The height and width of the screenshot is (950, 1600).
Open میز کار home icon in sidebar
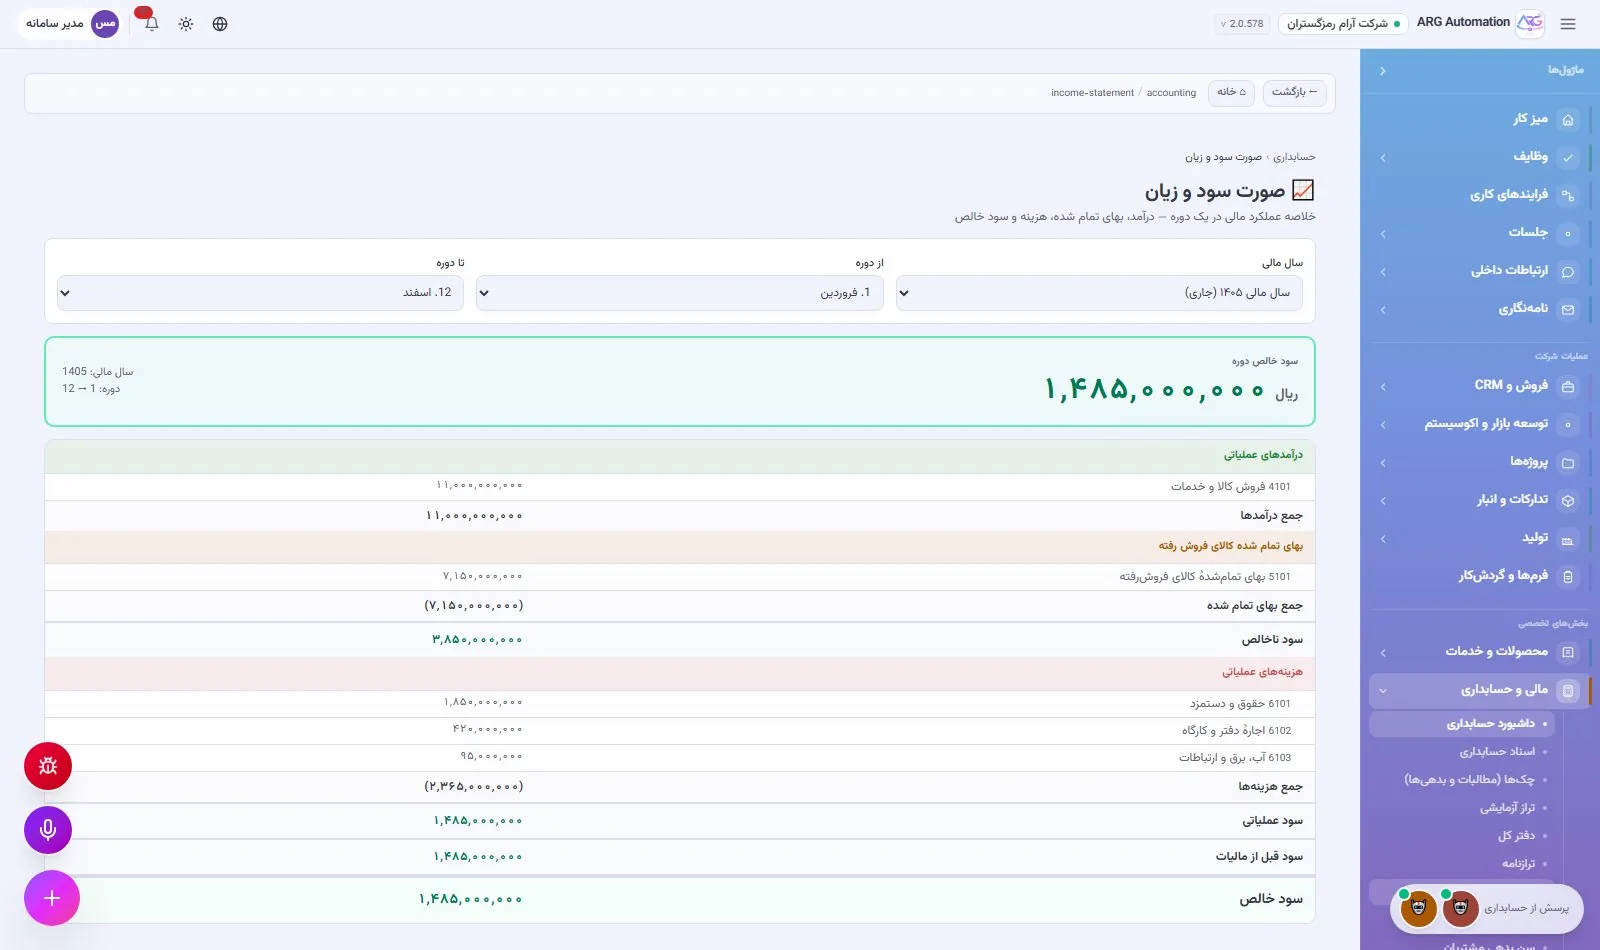tap(1568, 120)
